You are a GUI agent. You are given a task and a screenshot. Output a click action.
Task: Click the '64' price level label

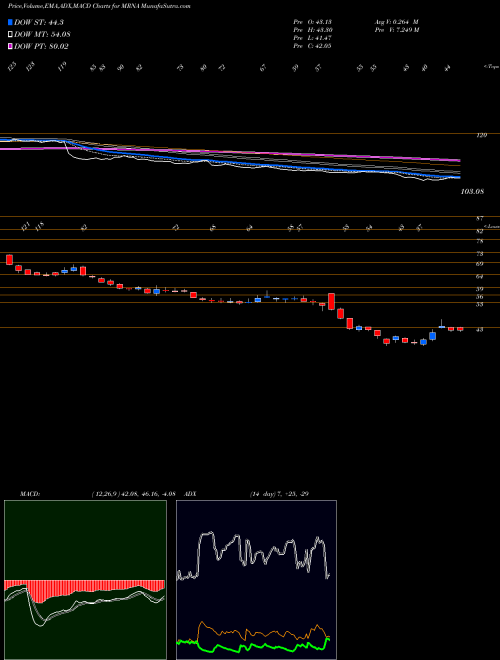(479, 277)
